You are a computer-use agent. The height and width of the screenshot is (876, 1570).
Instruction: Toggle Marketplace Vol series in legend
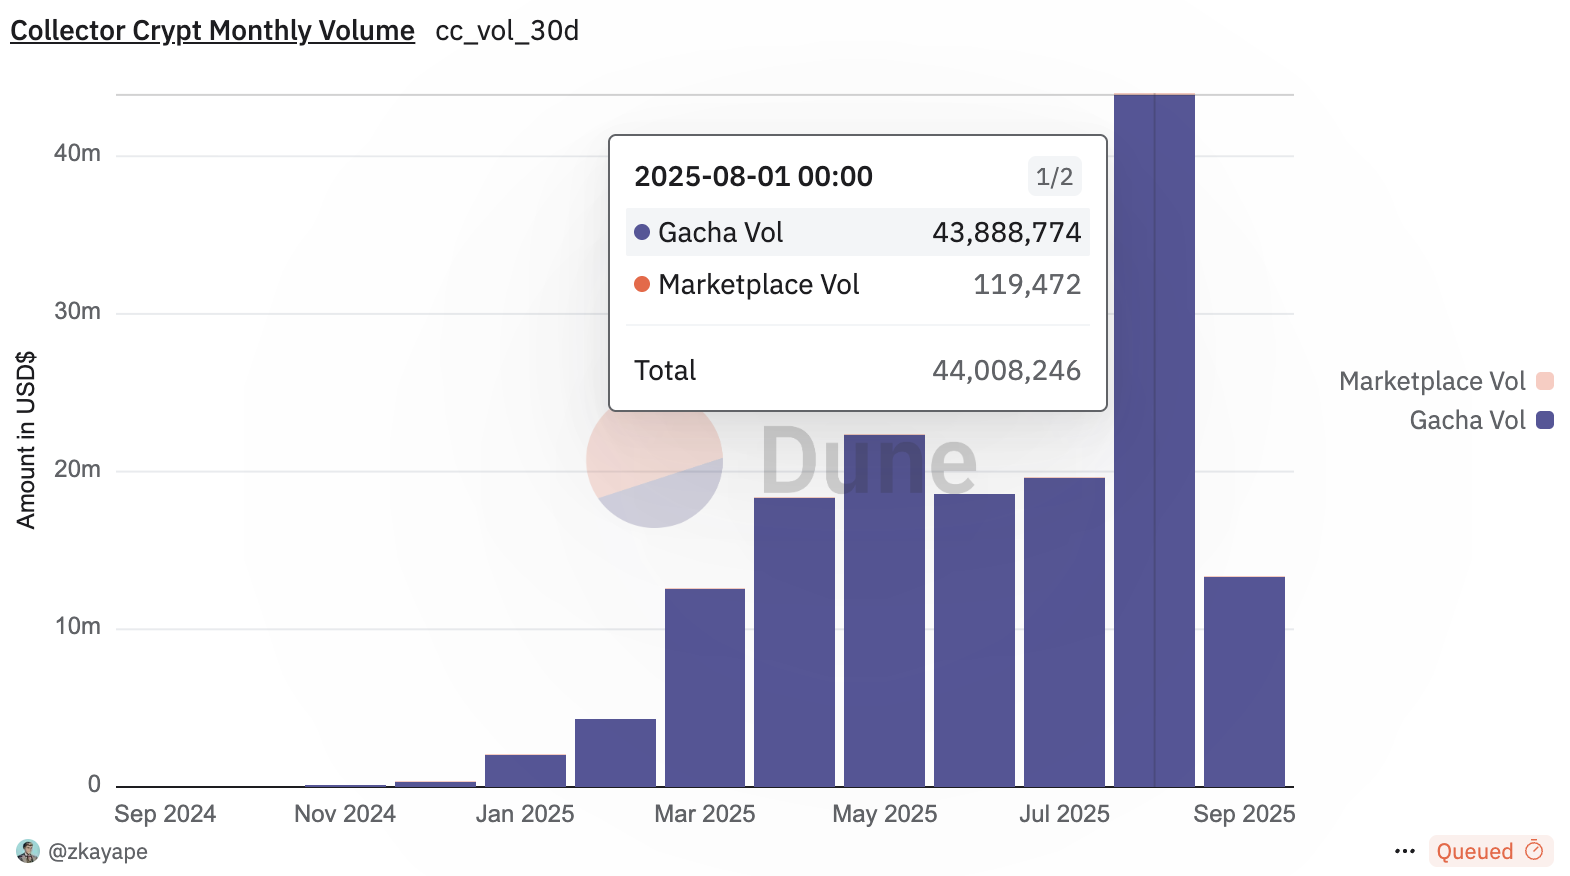tap(1431, 381)
